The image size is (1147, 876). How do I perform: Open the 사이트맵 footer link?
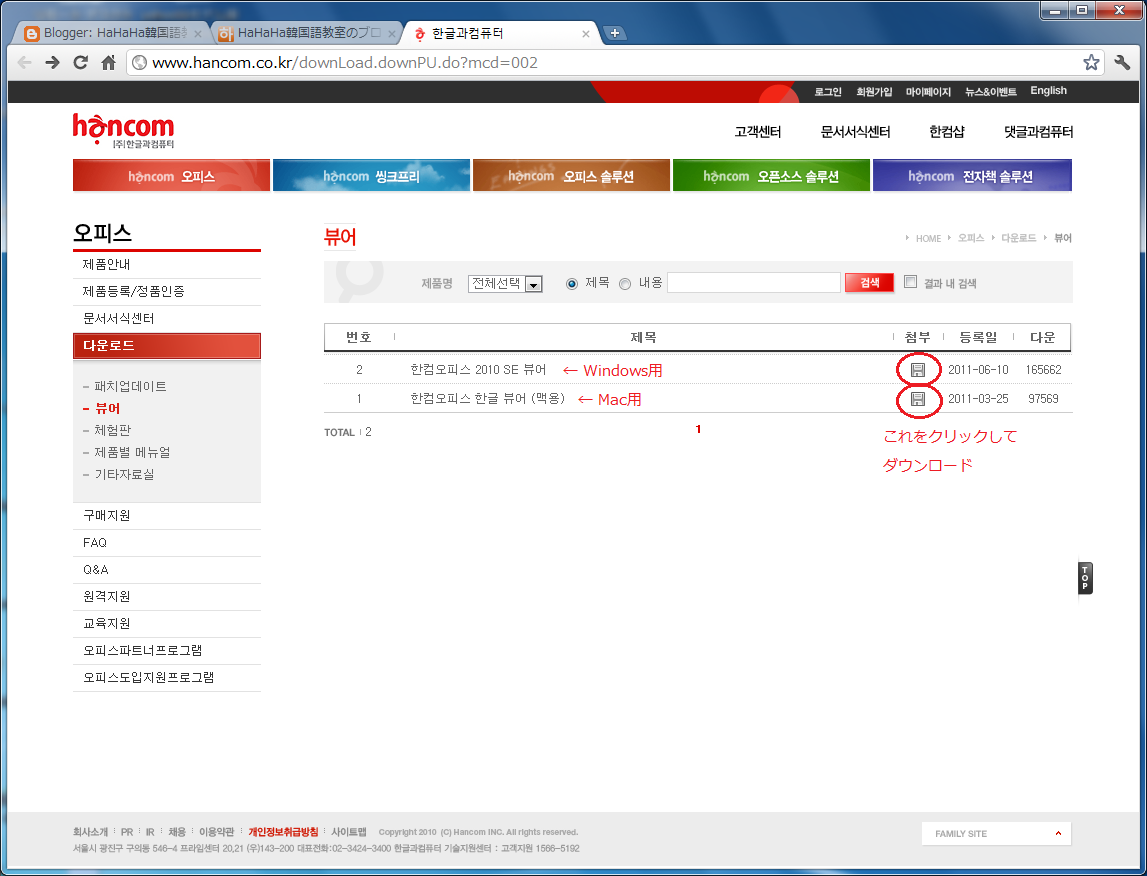point(349,832)
